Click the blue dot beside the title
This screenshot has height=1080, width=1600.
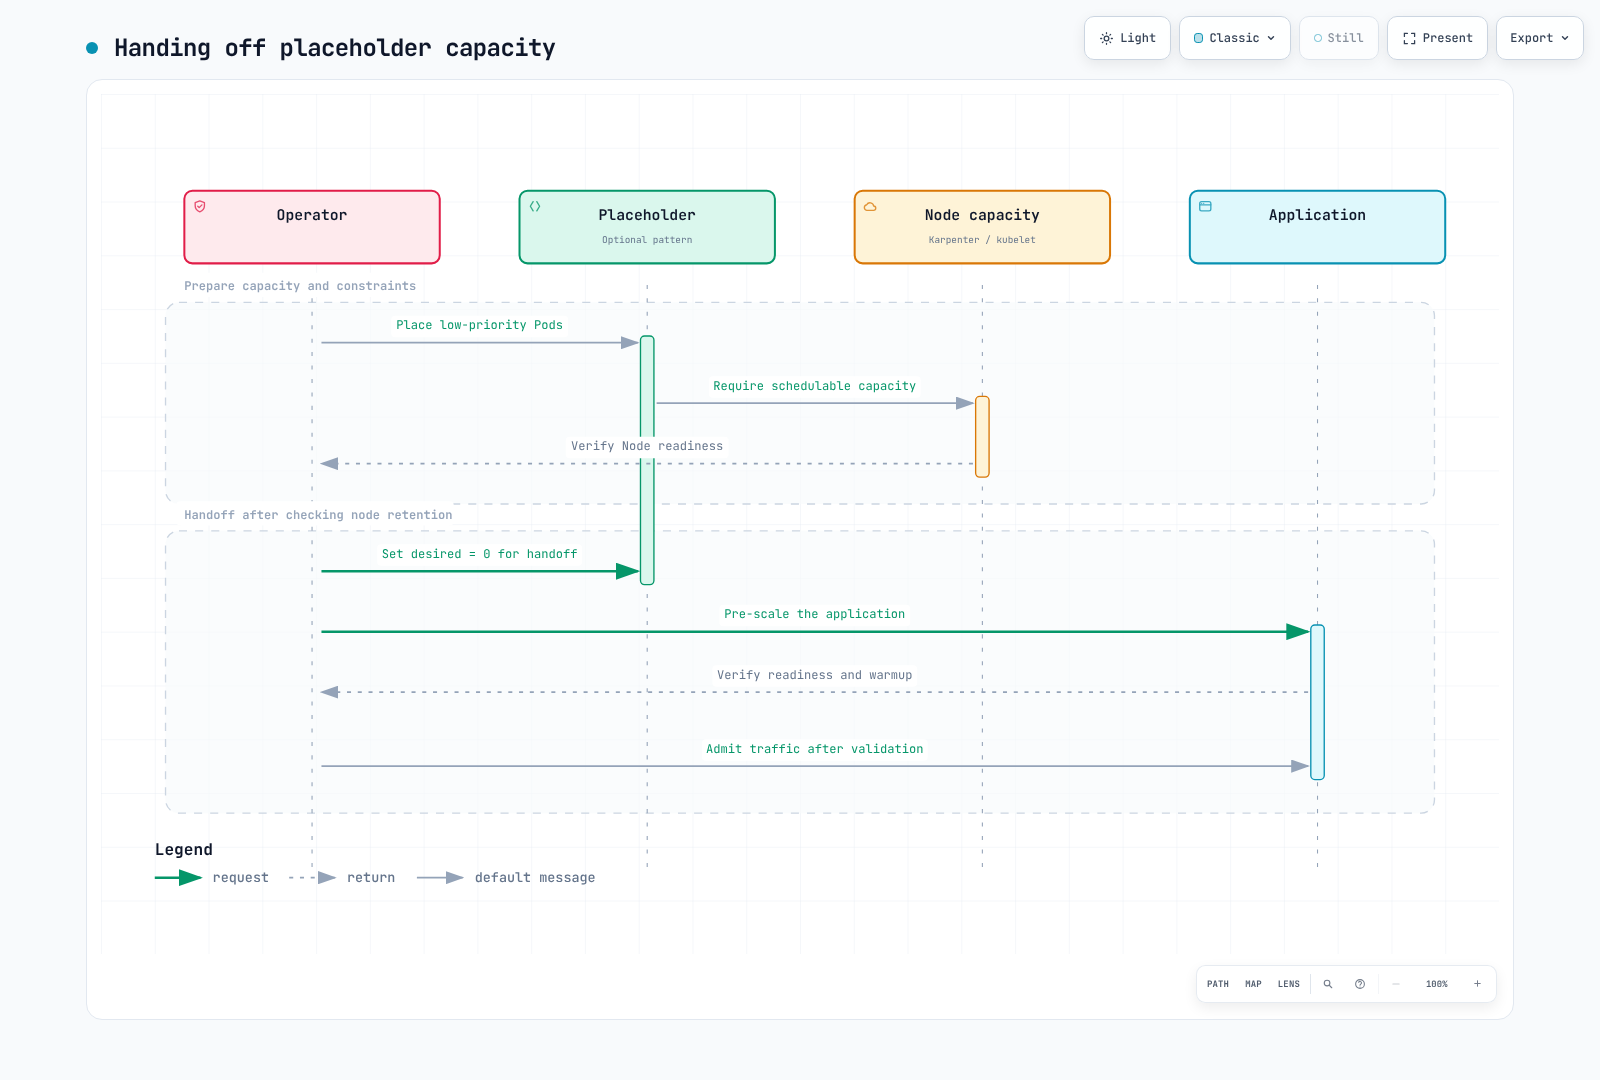(92, 48)
